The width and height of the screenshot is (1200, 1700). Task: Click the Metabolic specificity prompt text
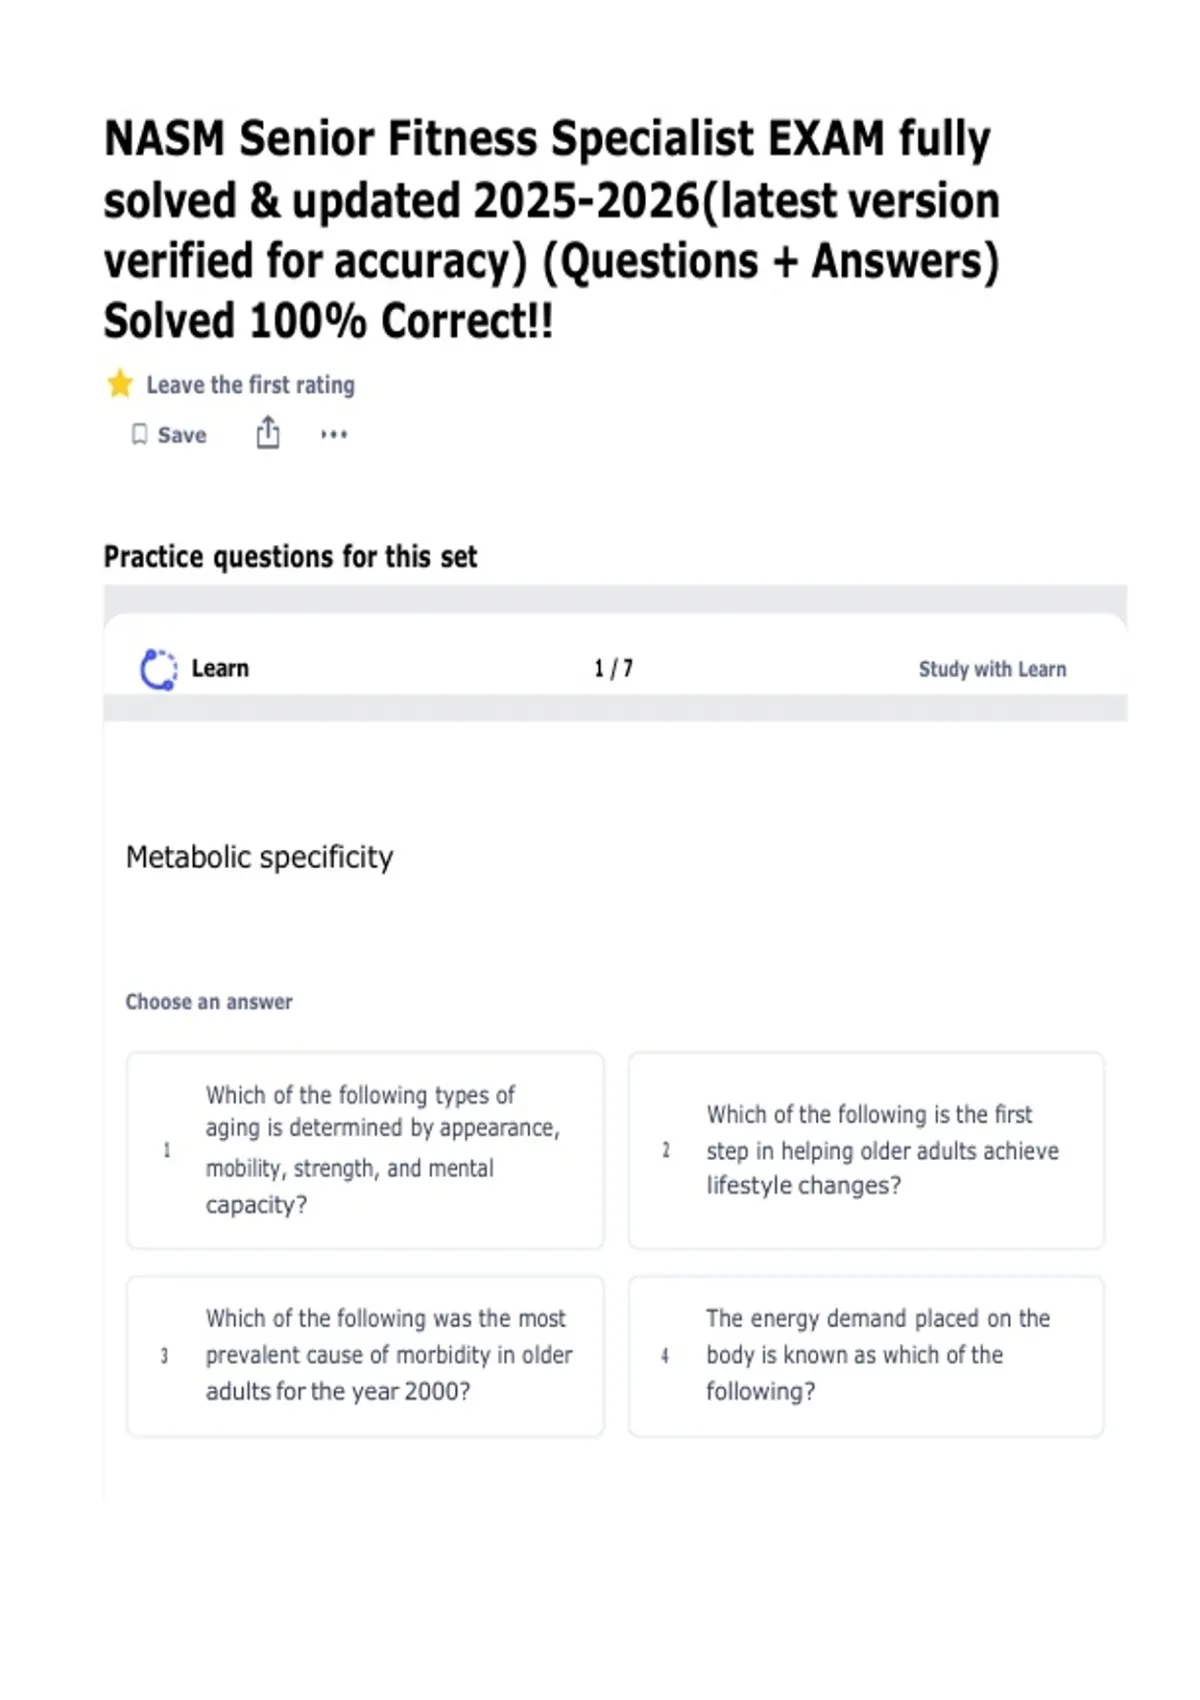coord(259,857)
